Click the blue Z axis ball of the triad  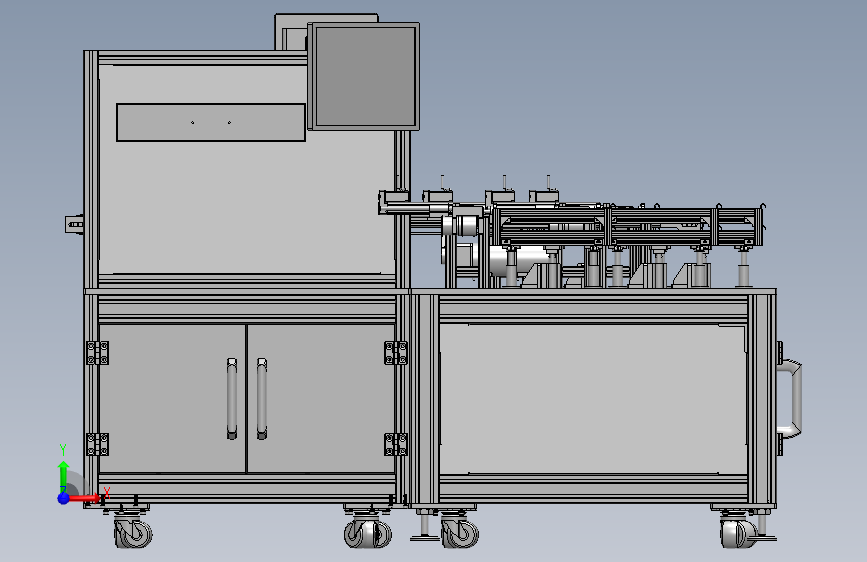click(x=64, y=498)
